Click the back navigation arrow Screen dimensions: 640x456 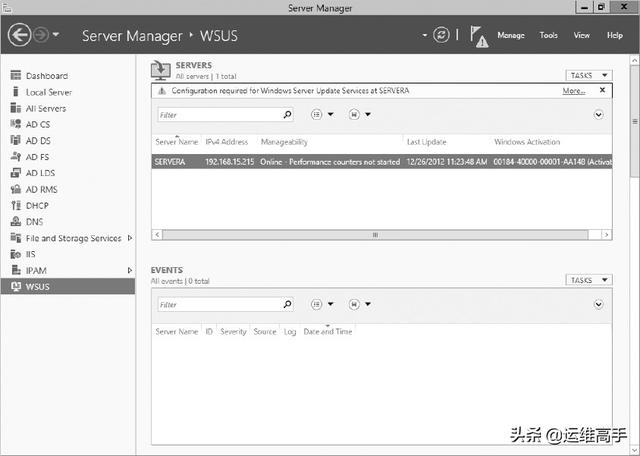tap(19, 35)
